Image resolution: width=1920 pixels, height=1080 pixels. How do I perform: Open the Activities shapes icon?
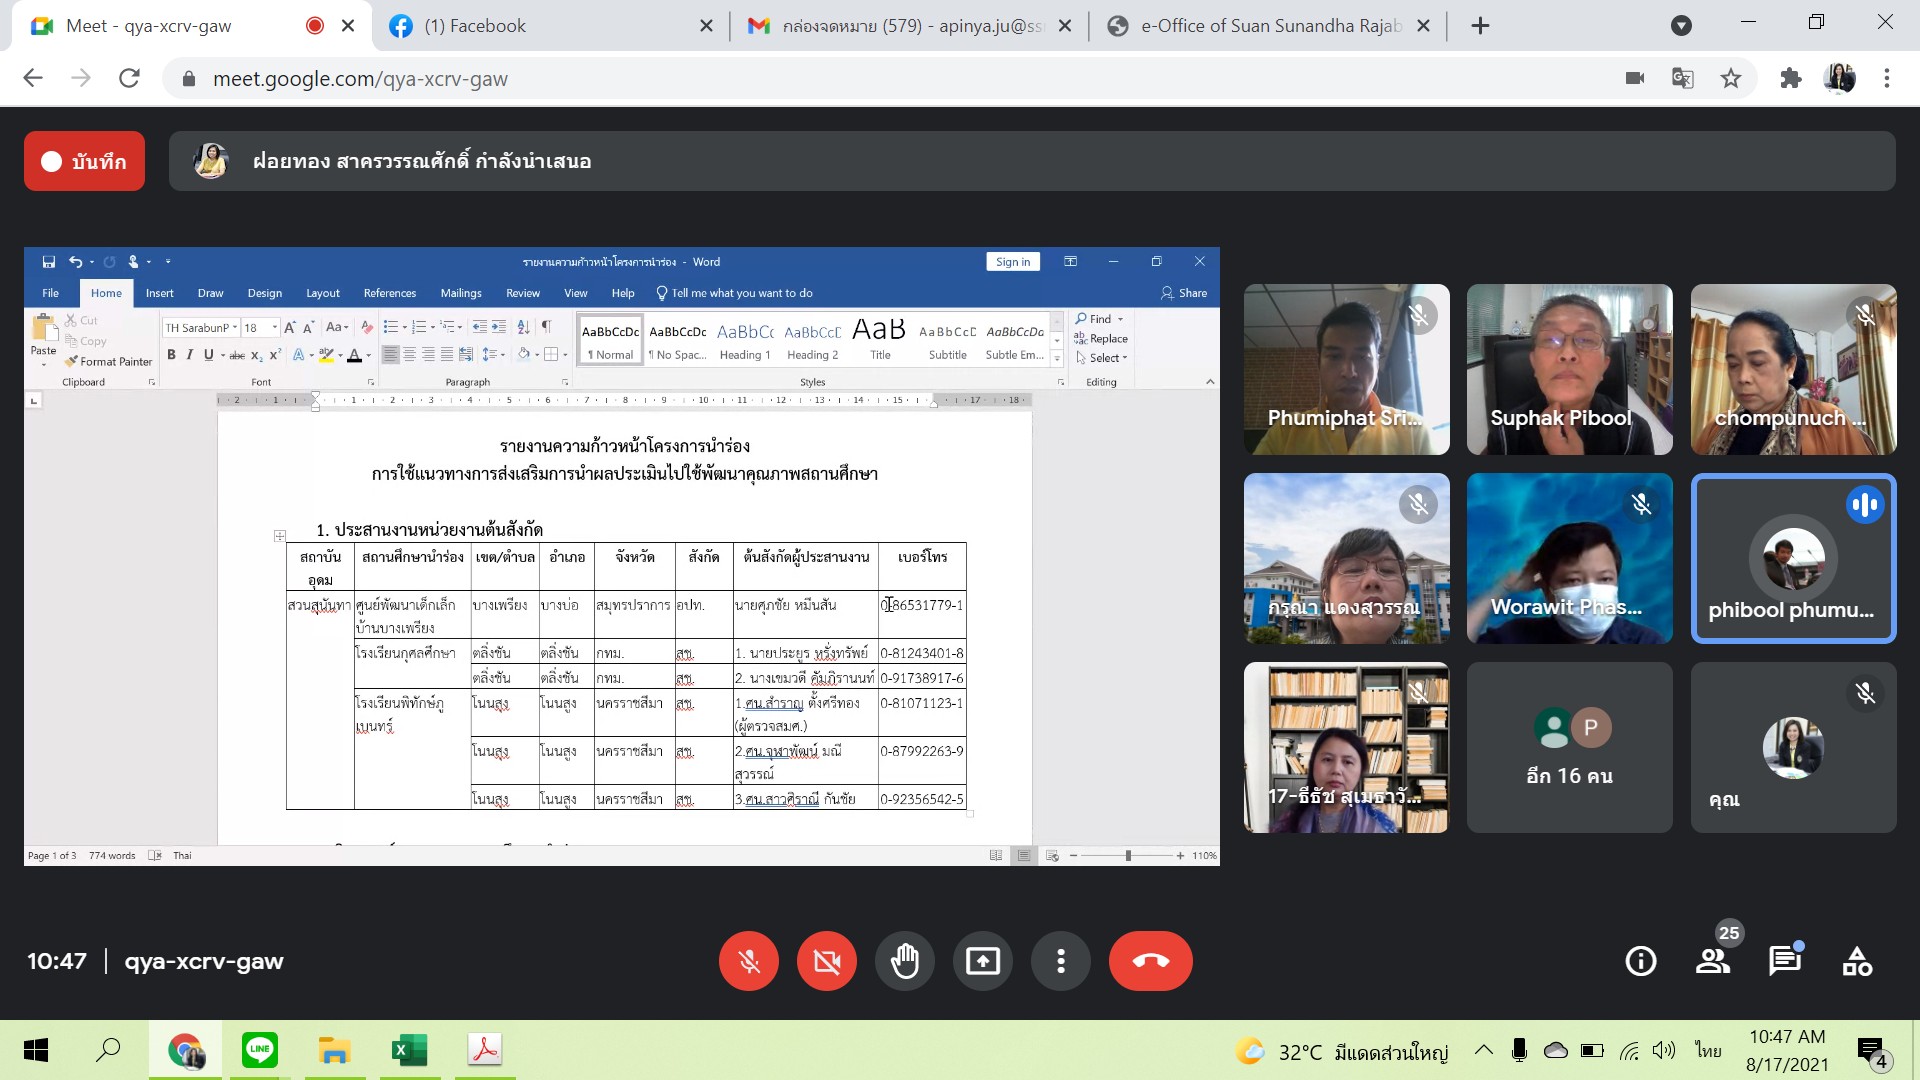pos(1857,961)
